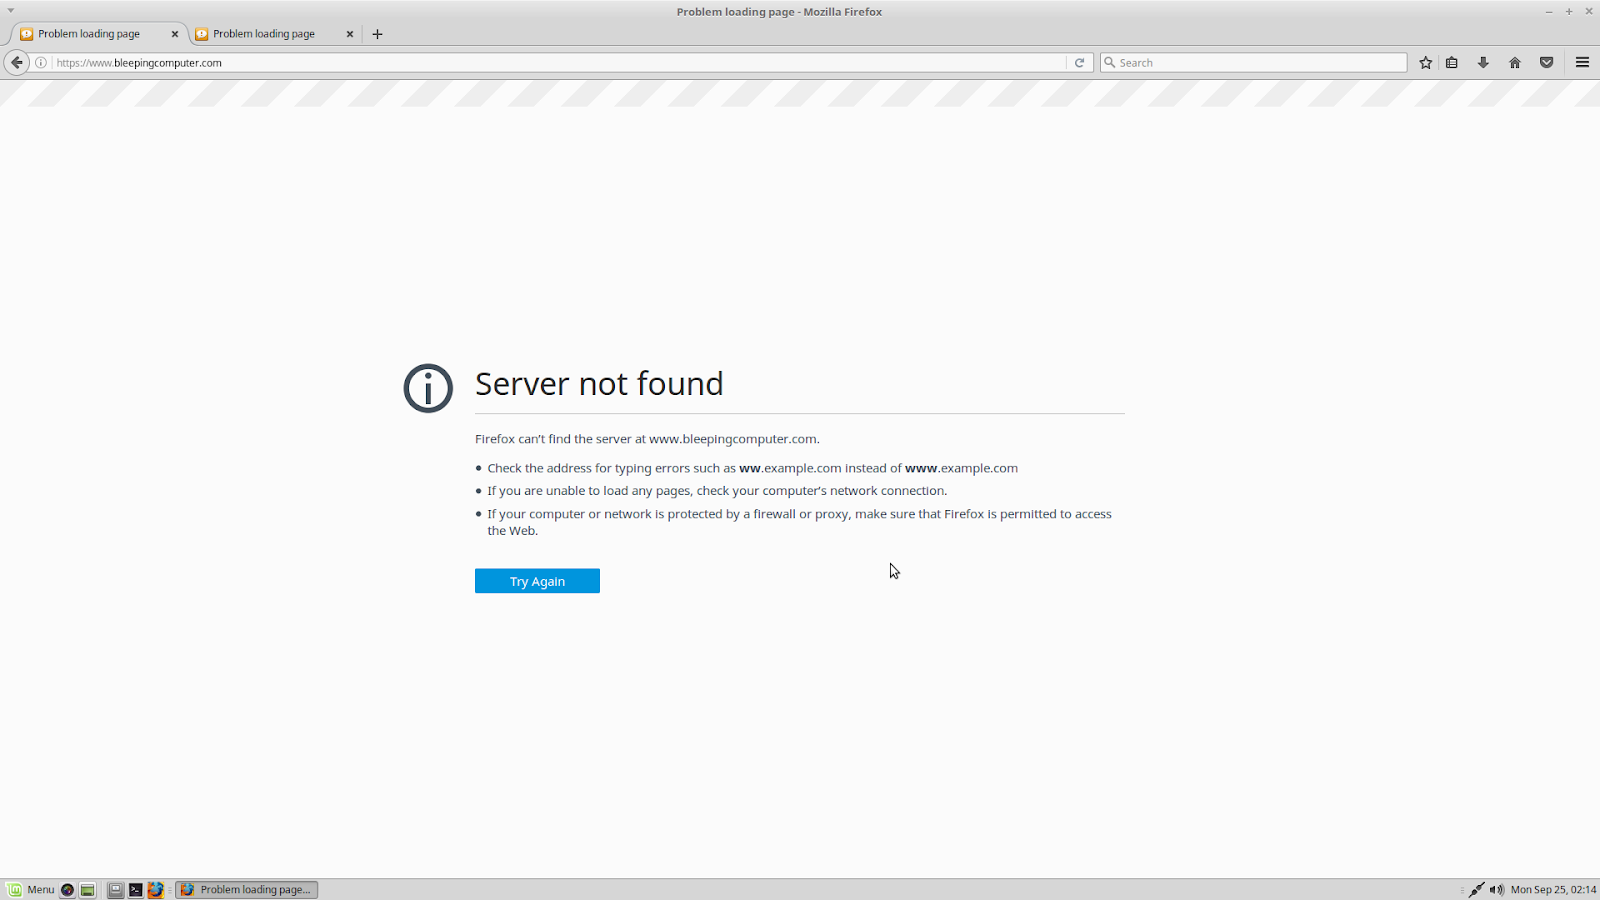Click the Pocket icon in the toolbar

point(1546,62)
